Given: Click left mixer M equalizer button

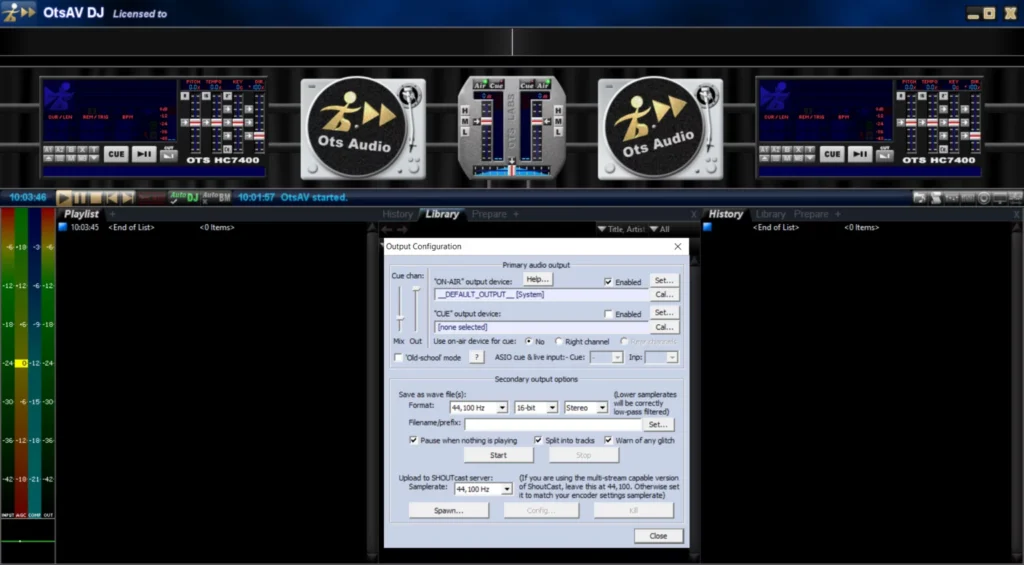Looking at the screenshot, I should [465, 121].
